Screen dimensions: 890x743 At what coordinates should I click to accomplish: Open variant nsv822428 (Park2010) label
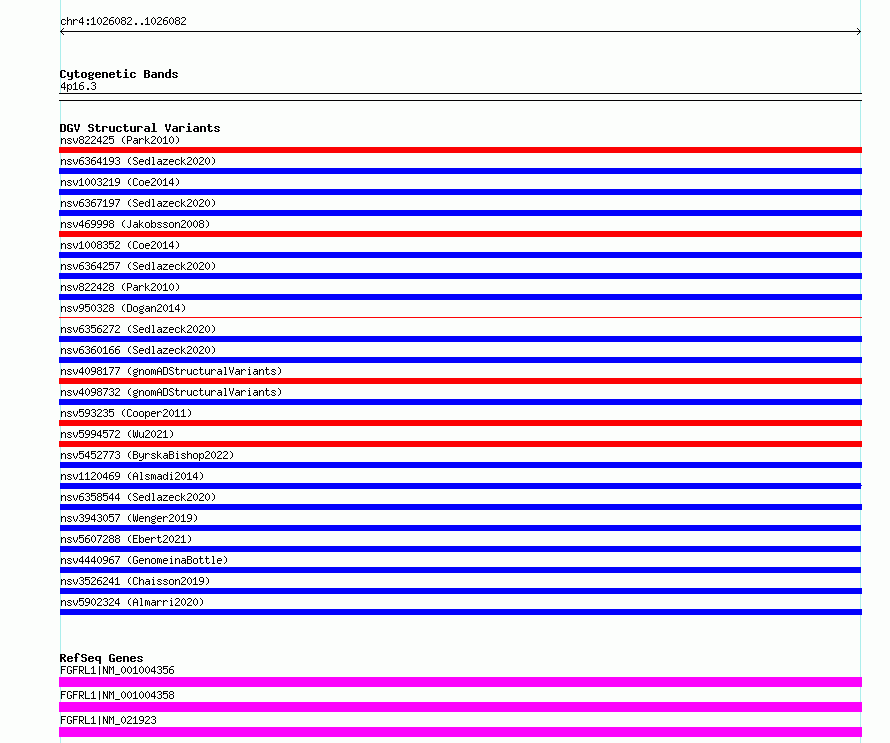[x=120, y=287]
